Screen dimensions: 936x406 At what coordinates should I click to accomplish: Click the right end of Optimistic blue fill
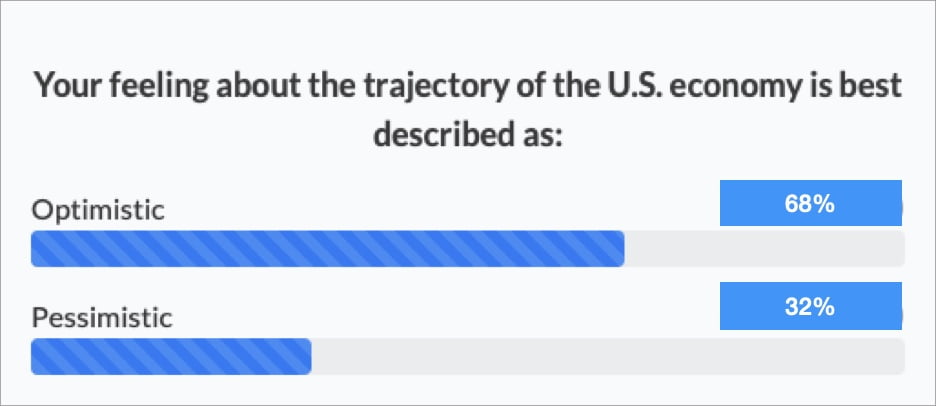tap(618, 249)
